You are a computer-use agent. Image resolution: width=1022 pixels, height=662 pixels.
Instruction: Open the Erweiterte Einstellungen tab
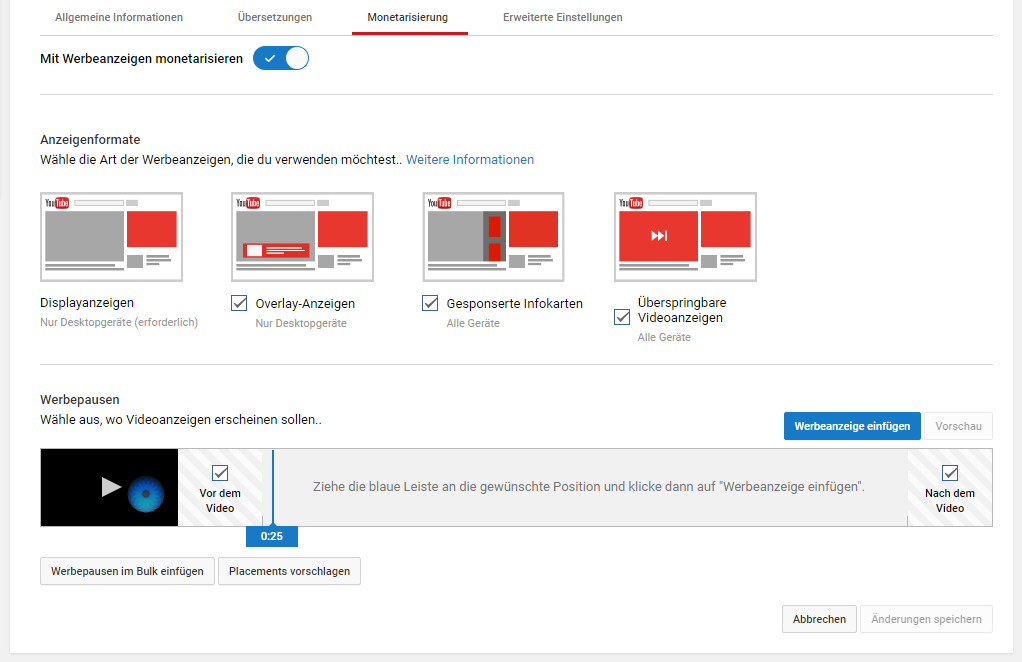[x=563, y=18]
